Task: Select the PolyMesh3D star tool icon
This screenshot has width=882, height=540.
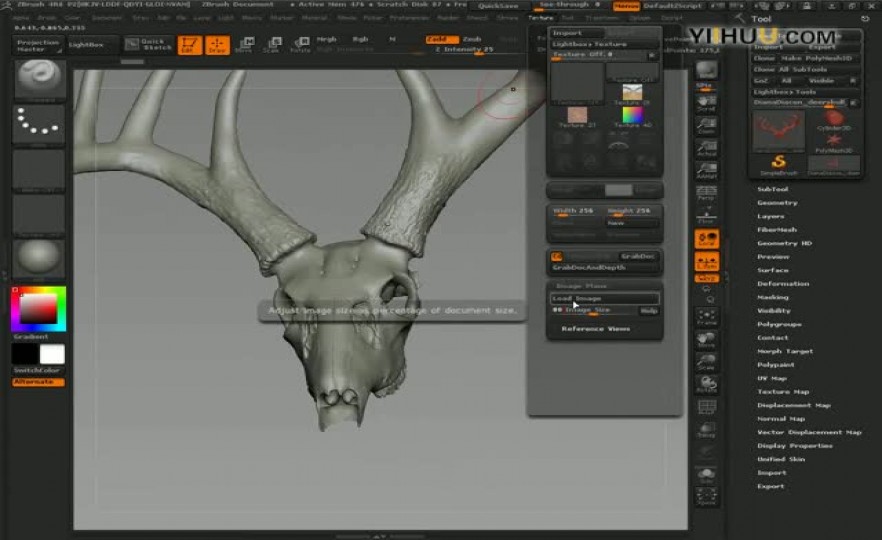Action: (834, 142)
